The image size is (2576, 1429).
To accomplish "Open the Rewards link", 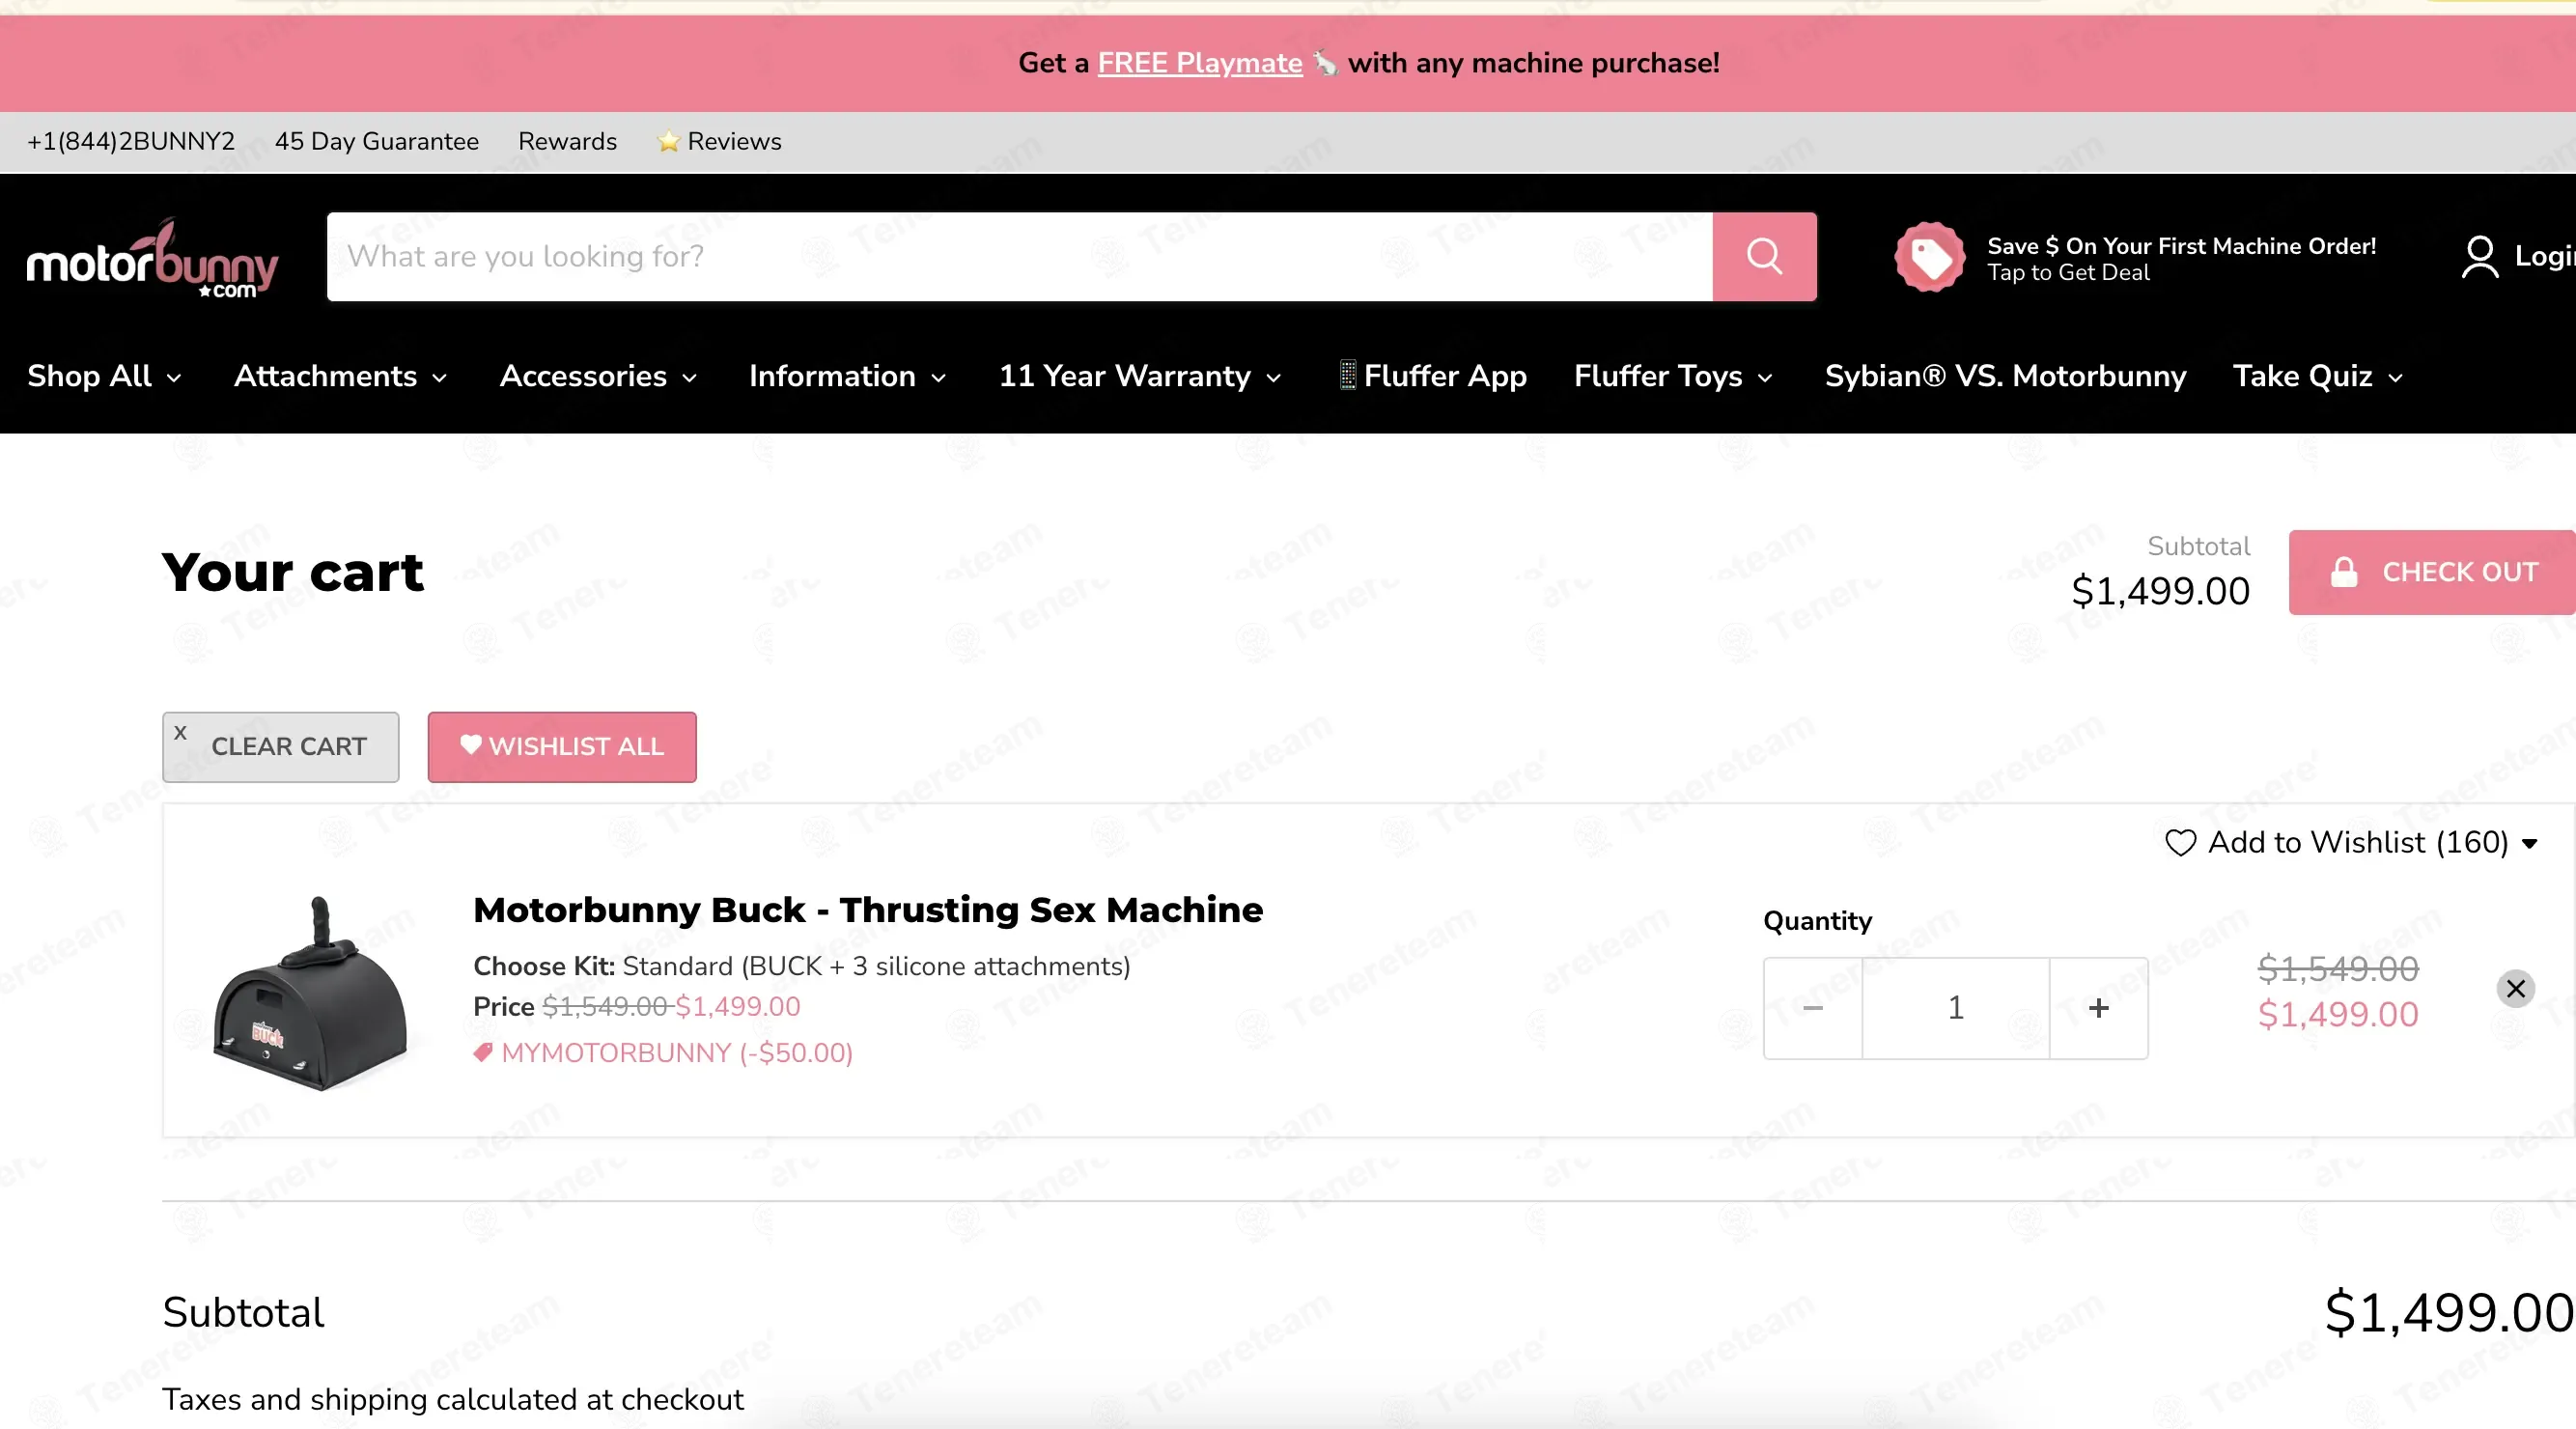I will [x=567, y=141].
